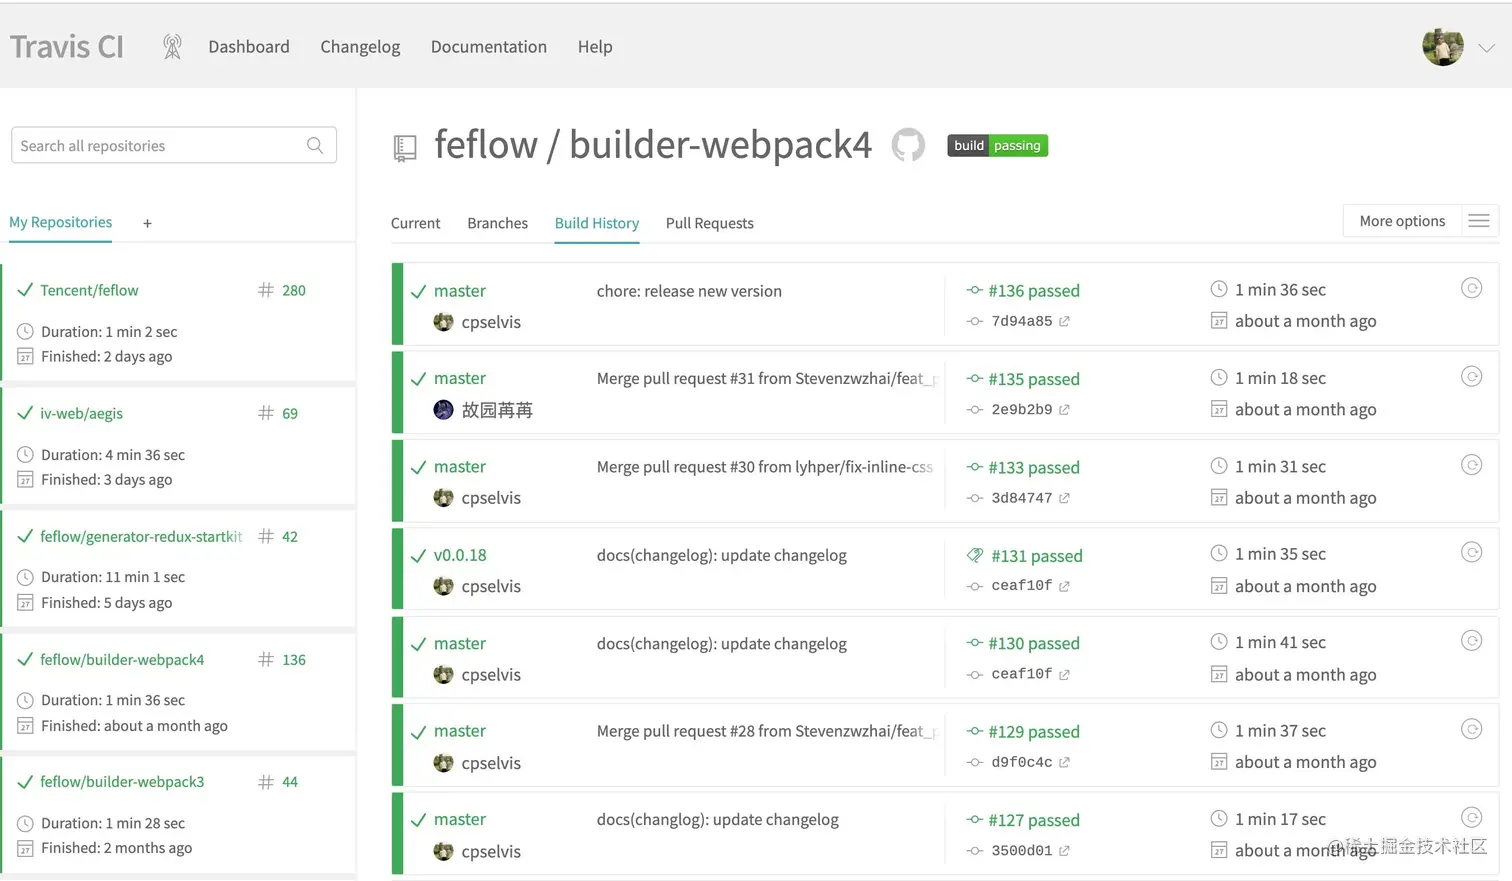Open external link icon beside commit 3d84747
The image size is (1512, 881).
coord(1064,498)
